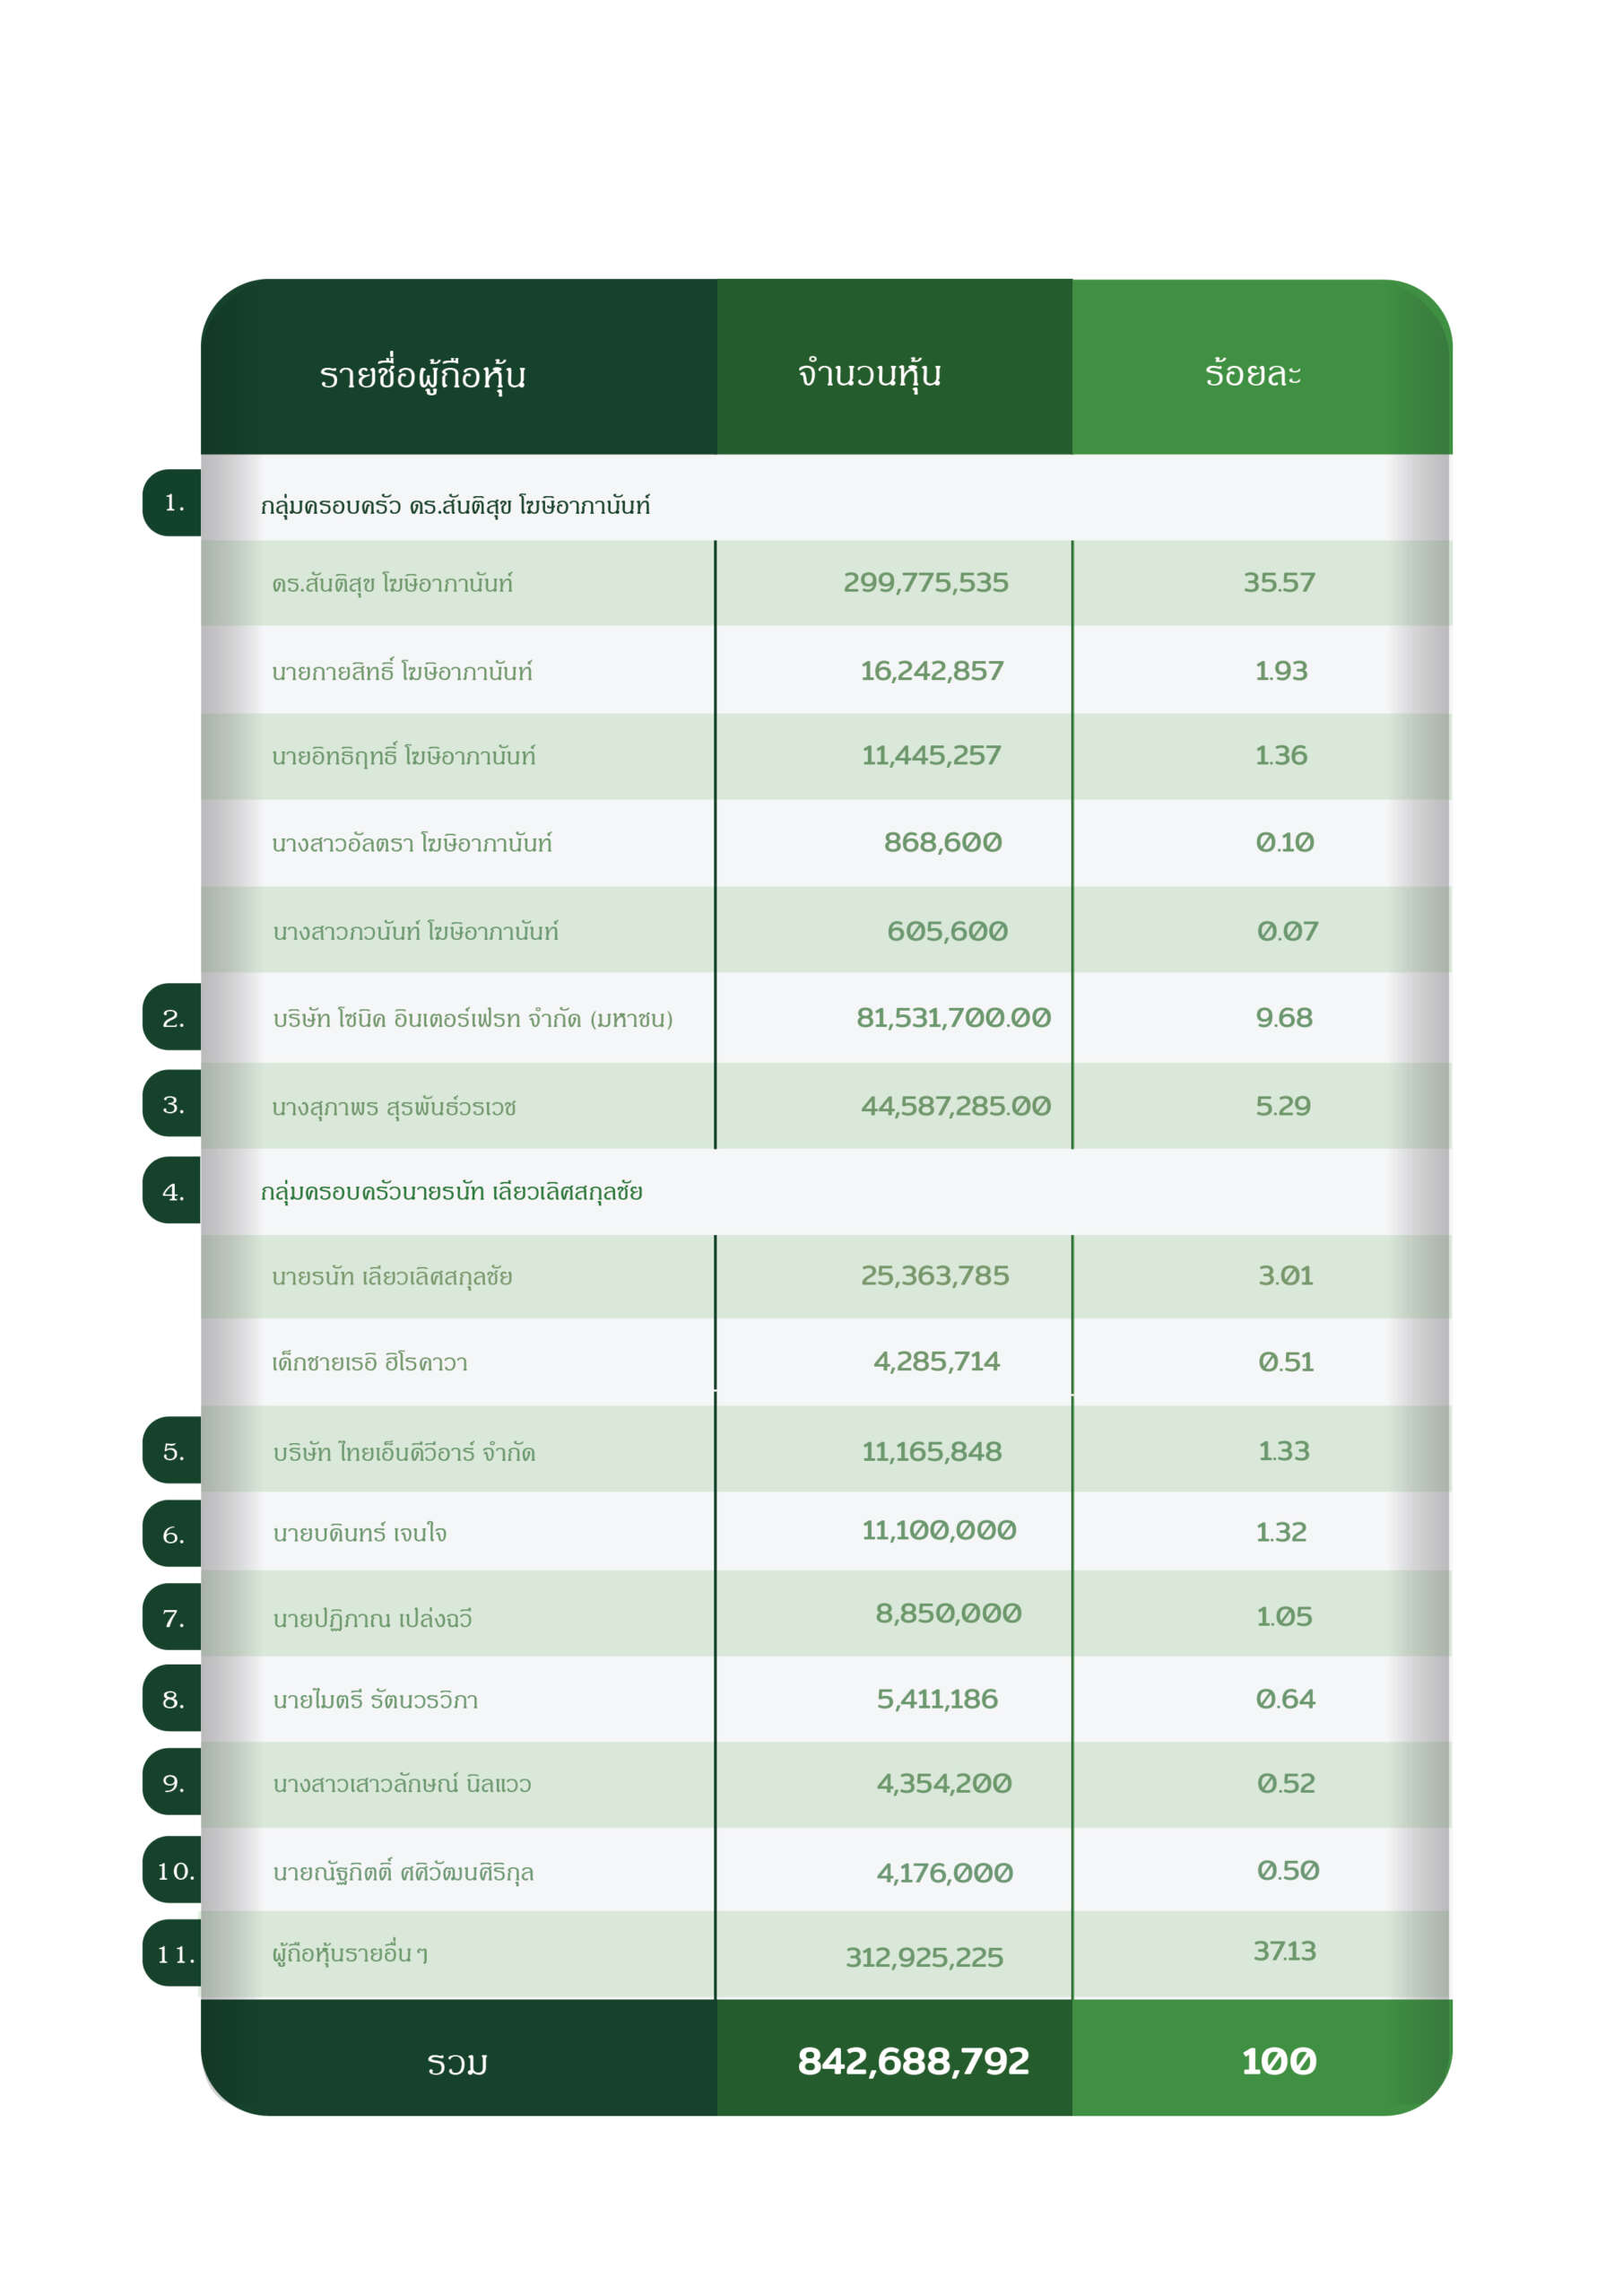Select the value 81,531,700.00

tap(953, 1018)
